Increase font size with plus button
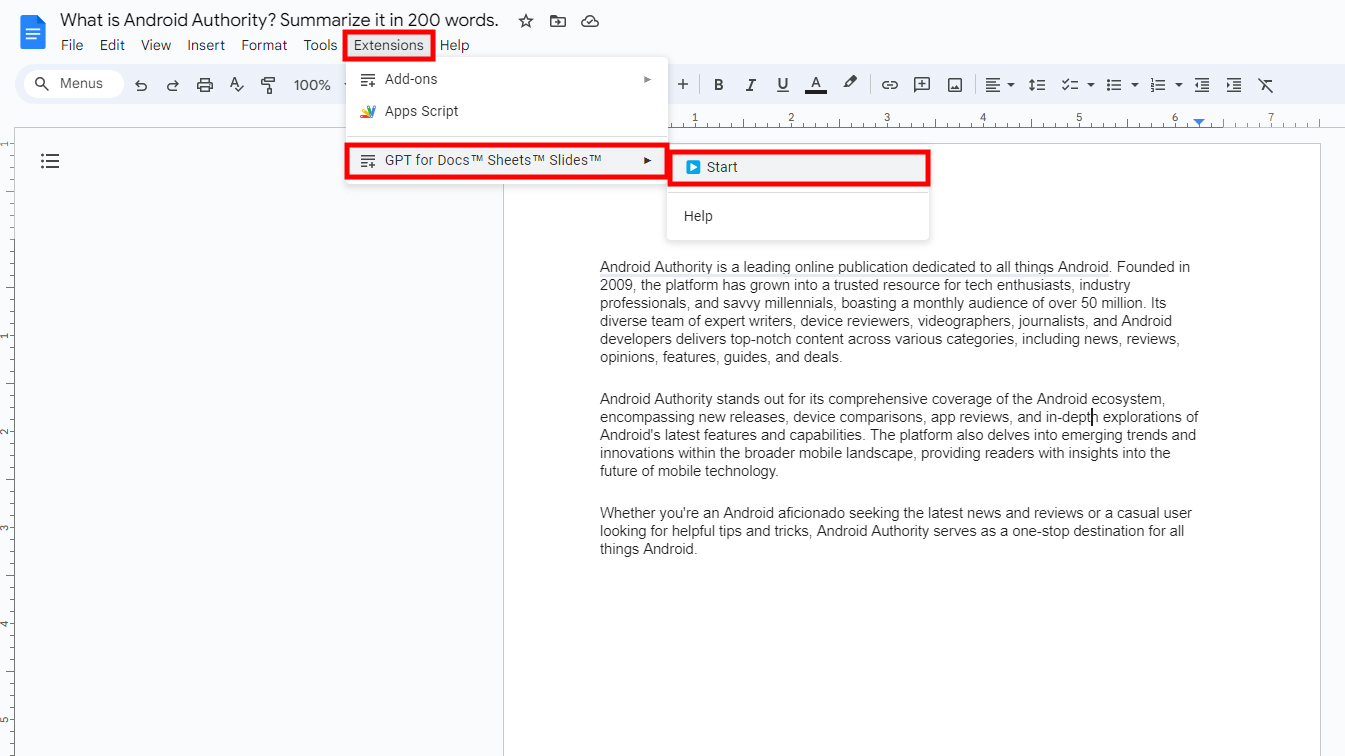 [683, 85]
